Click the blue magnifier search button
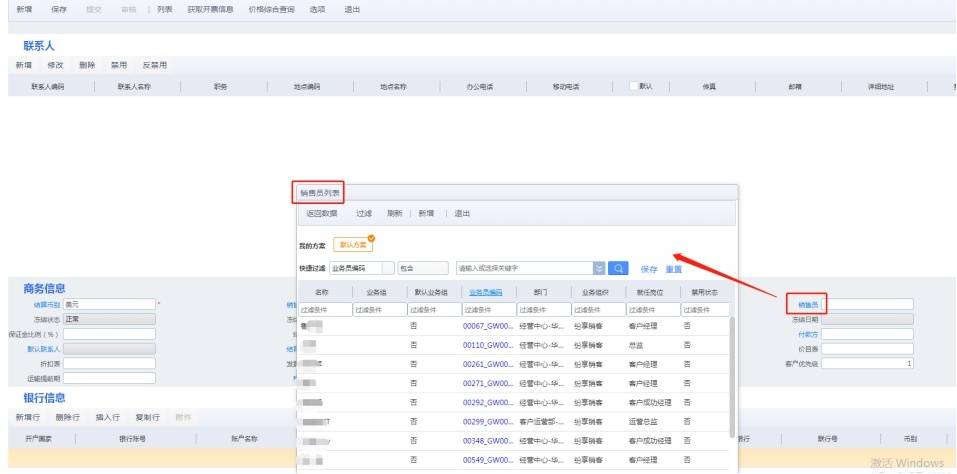 coord(618,268)
